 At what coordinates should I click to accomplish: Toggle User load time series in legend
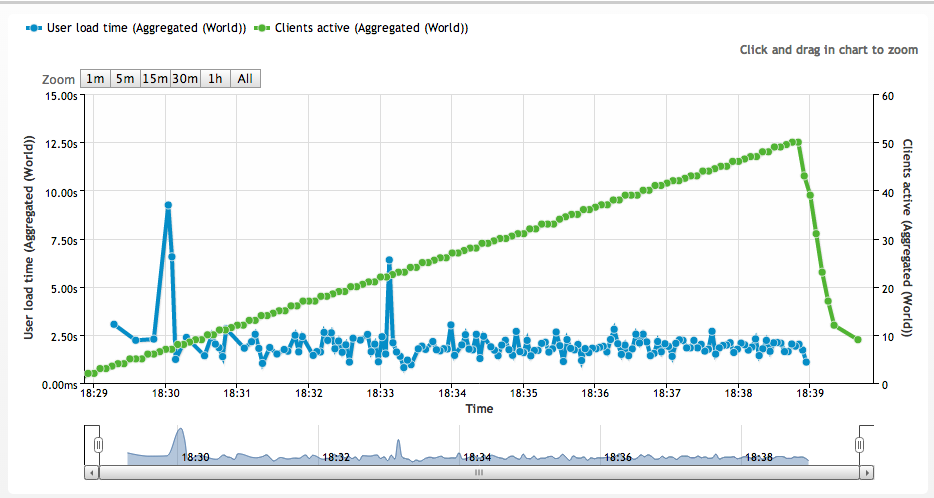coord(136,28)
